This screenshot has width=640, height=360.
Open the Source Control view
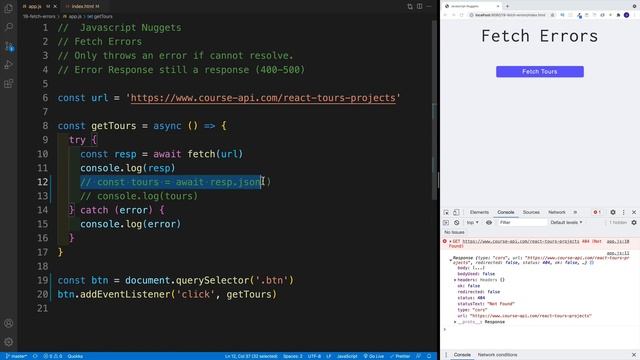click(x=9, y=46)
